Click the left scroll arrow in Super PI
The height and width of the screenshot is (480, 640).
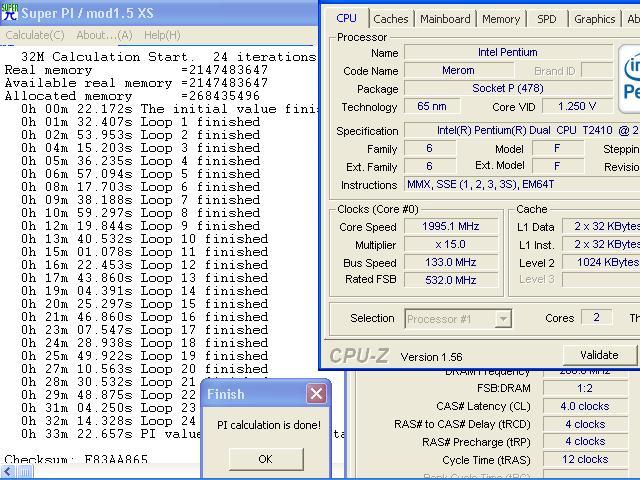click(8, 472)
